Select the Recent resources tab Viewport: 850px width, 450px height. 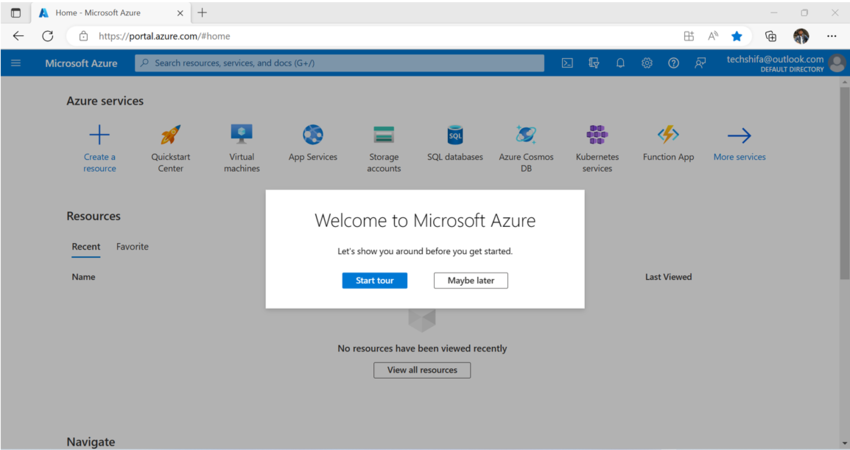coord(86,247)
